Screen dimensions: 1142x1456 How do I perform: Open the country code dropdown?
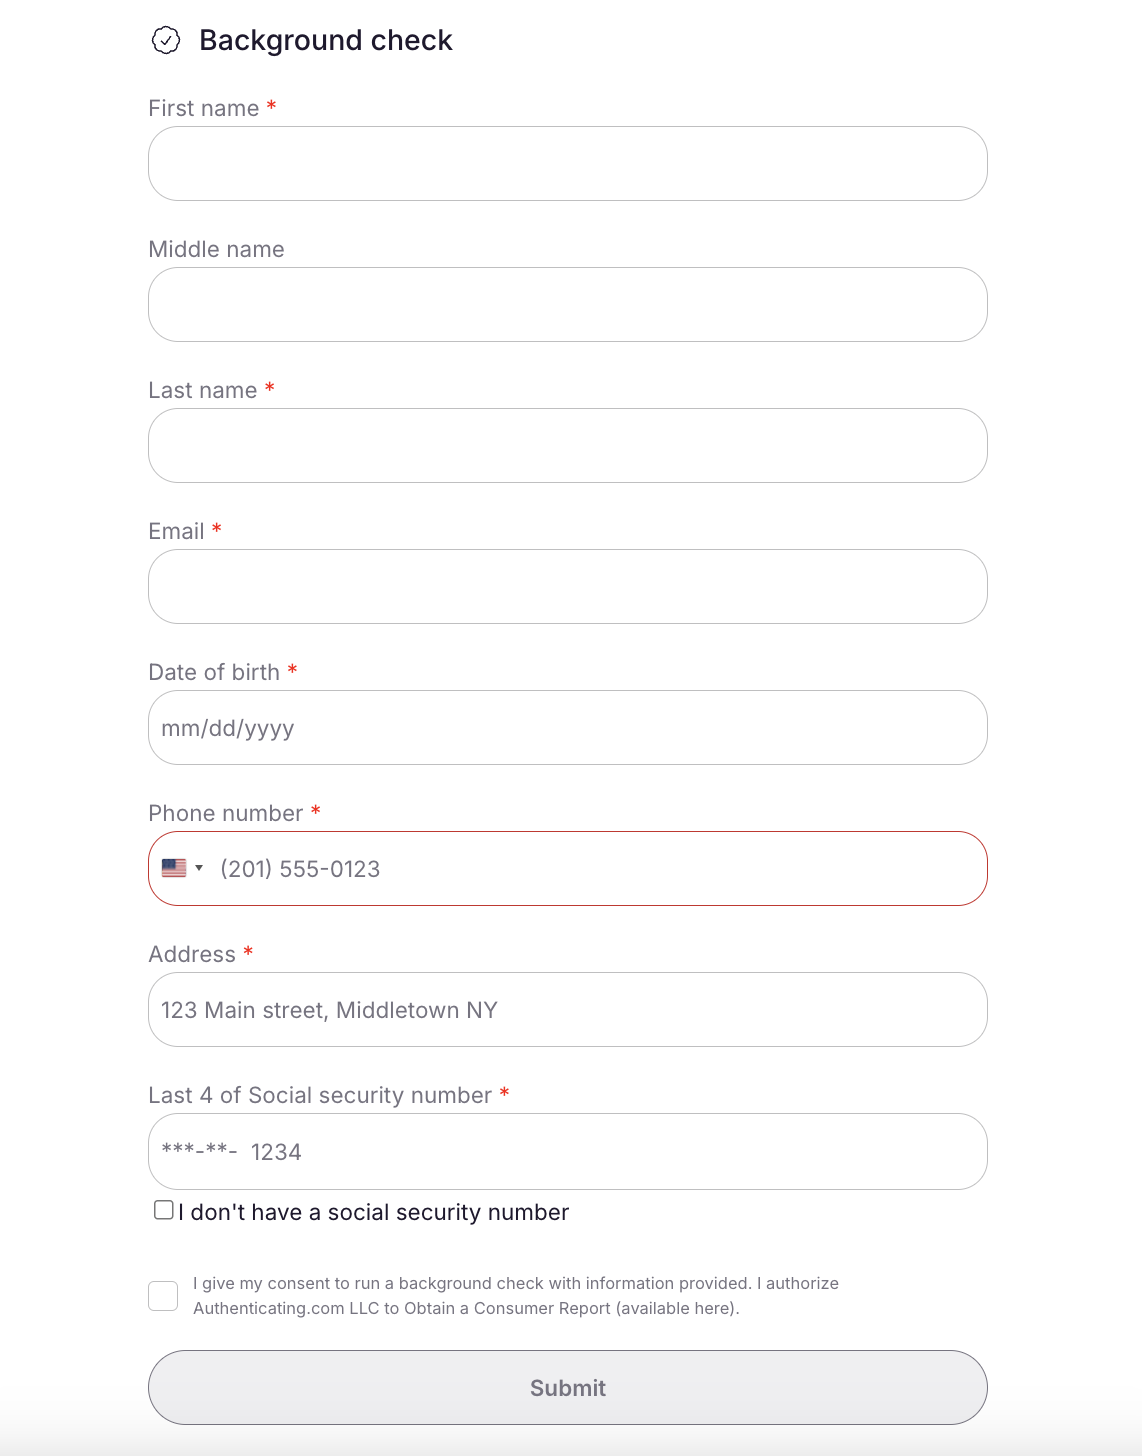coord(200,868)
